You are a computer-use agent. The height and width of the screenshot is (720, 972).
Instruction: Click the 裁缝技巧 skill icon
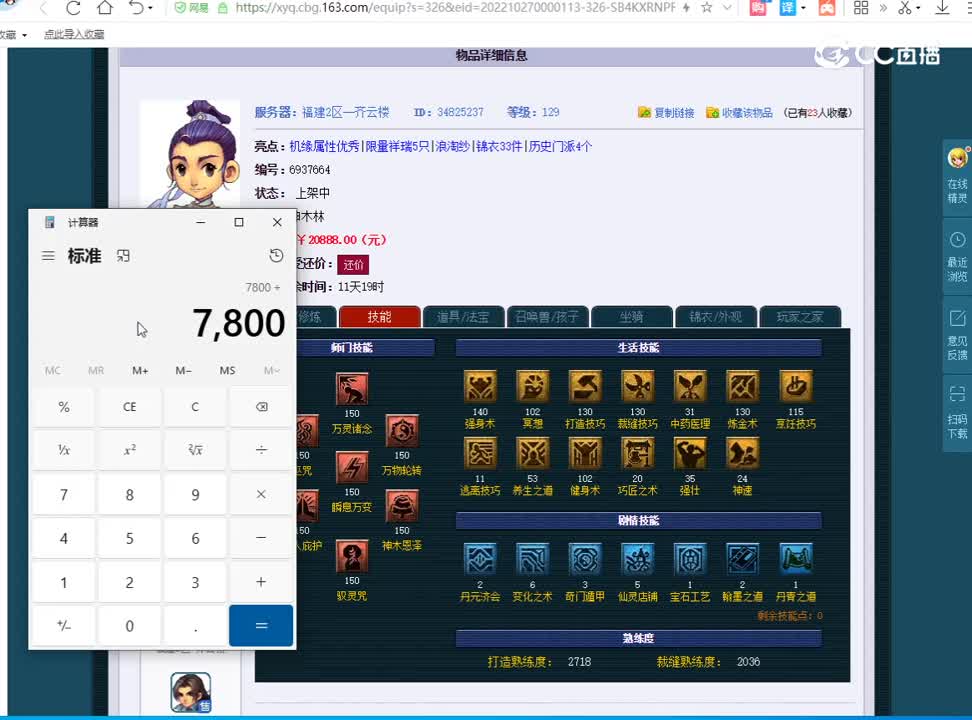[x=637, y=387]
